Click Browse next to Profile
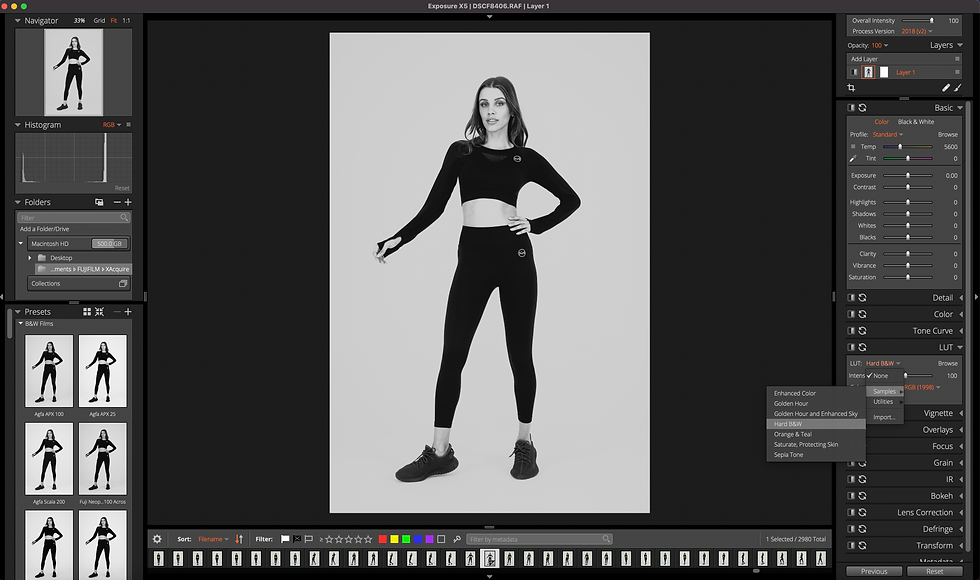The height and width of the screenshot is (580, 980). tap(948, 134)
